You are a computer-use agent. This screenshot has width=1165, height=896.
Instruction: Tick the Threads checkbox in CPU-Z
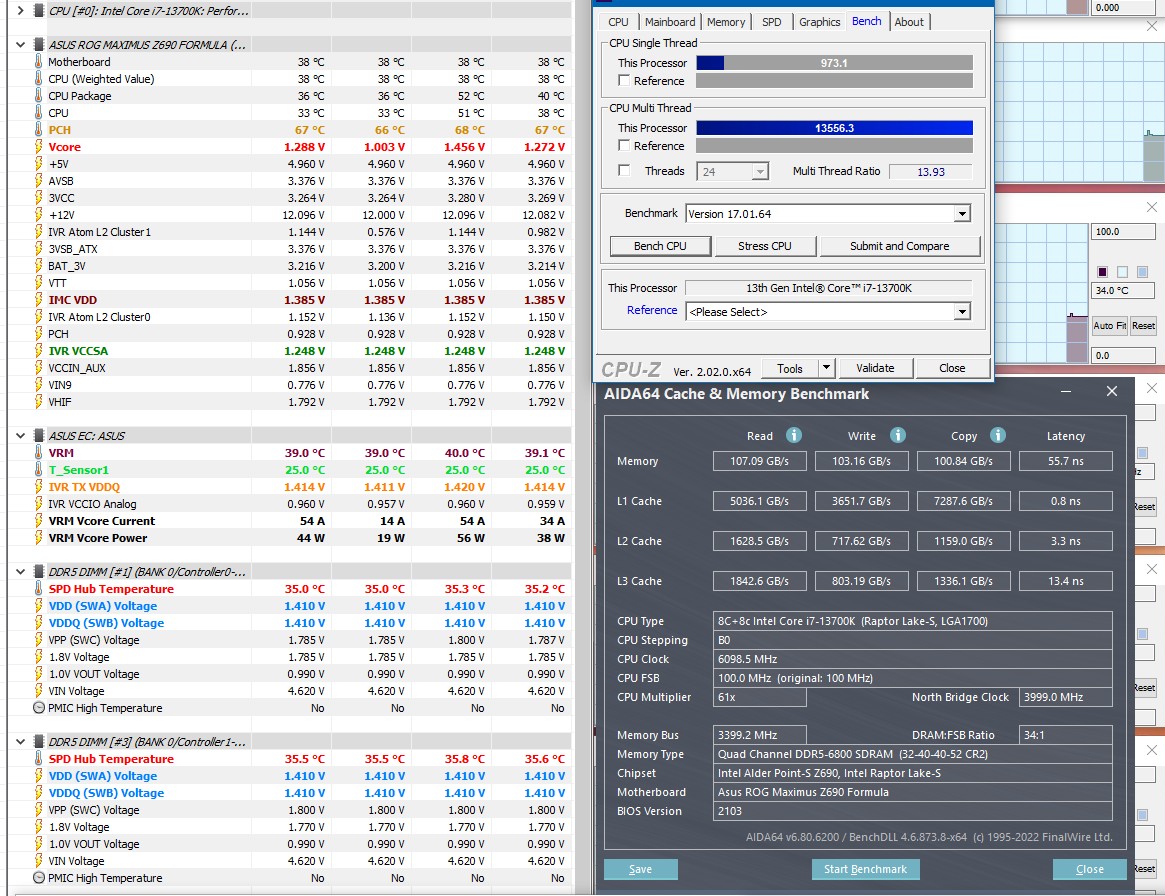click(624, 171)
